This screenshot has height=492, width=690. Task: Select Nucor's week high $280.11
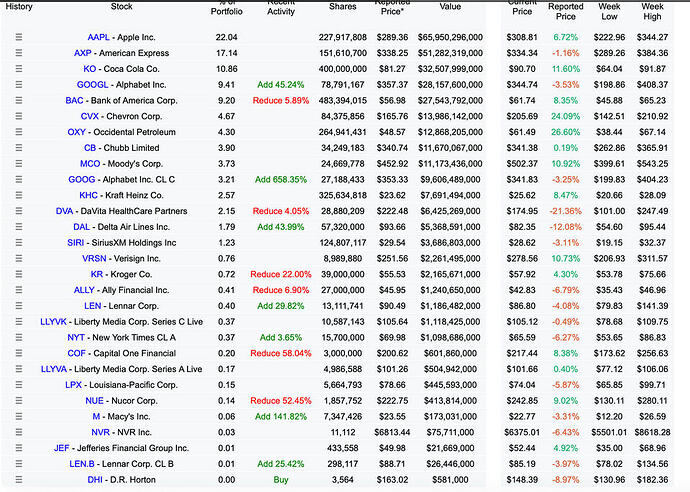tap(653, 400)
